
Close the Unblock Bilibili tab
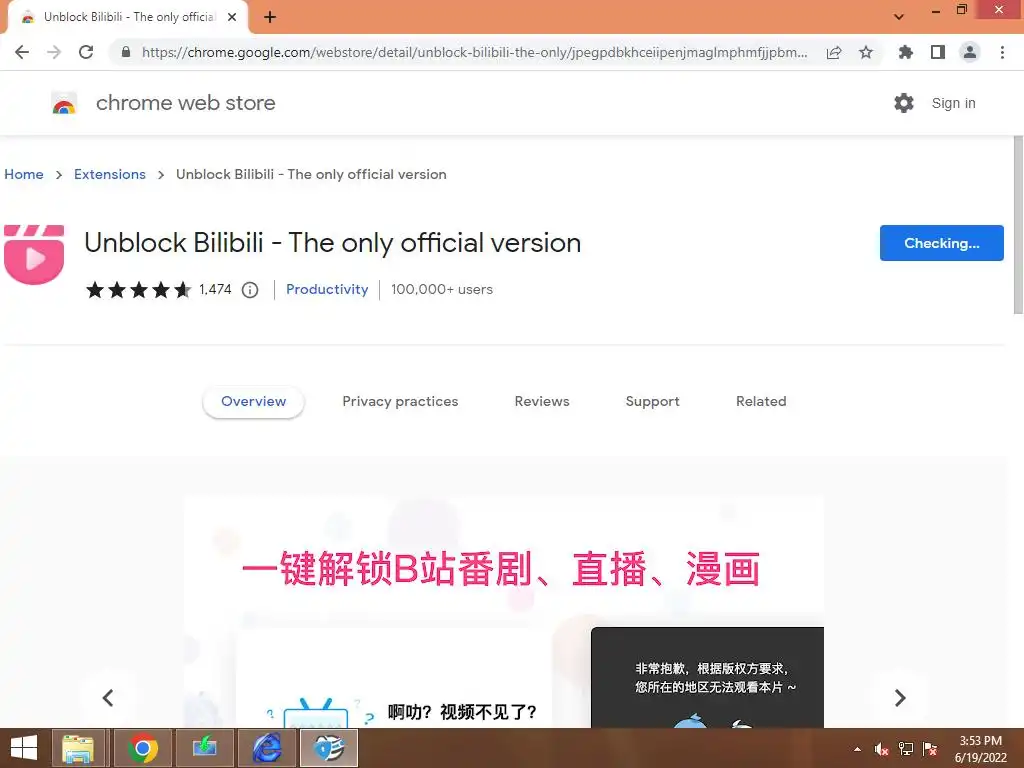click(x=232, y=17)
